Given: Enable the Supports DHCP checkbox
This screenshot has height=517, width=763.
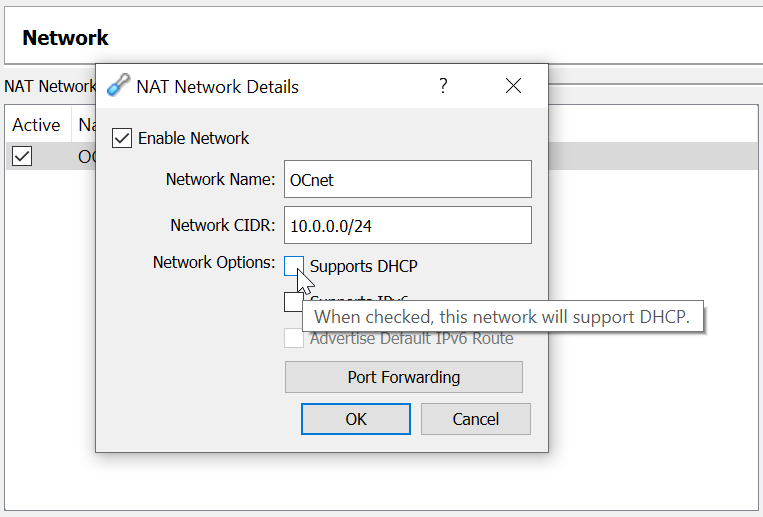Looking at the screenshot, I should pos(294,266).
